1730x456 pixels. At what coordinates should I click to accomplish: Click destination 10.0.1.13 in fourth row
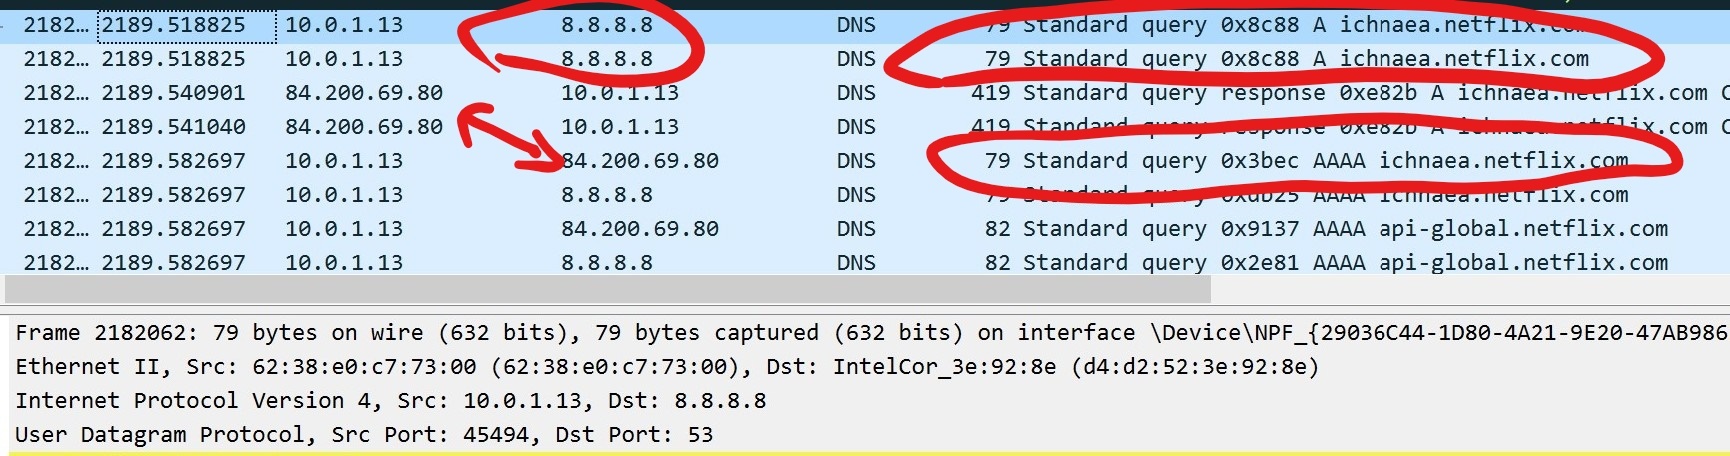620,127
